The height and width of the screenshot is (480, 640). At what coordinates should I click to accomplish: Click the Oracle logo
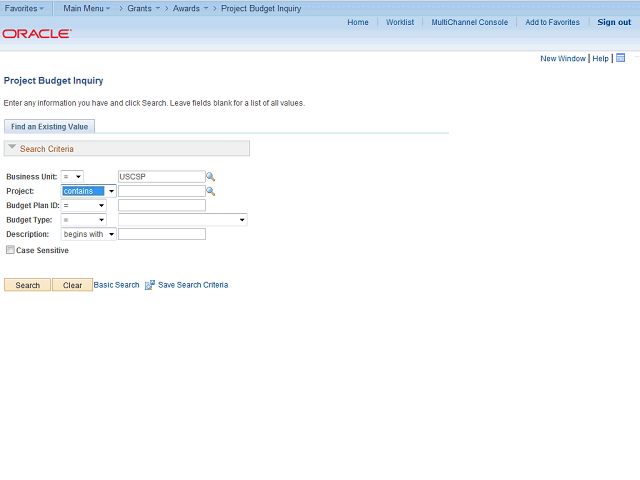tap(37, 33)
